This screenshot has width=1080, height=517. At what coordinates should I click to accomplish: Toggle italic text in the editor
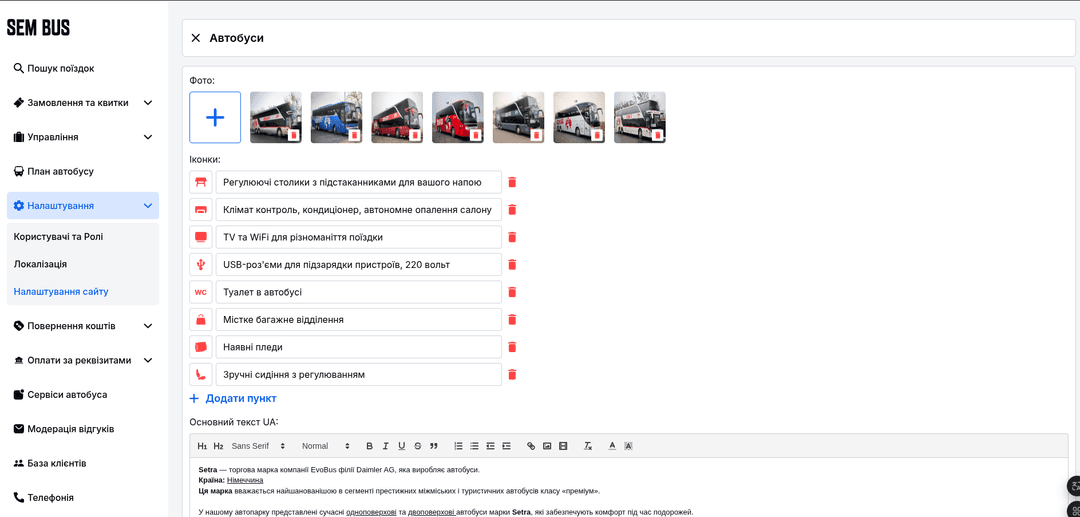click(385, 446)
